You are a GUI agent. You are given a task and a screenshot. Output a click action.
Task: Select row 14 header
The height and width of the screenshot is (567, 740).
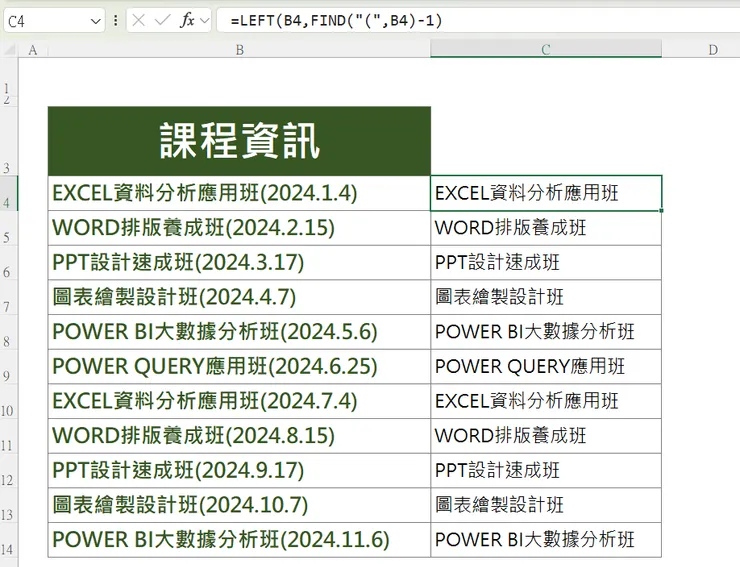coord(8,548)
